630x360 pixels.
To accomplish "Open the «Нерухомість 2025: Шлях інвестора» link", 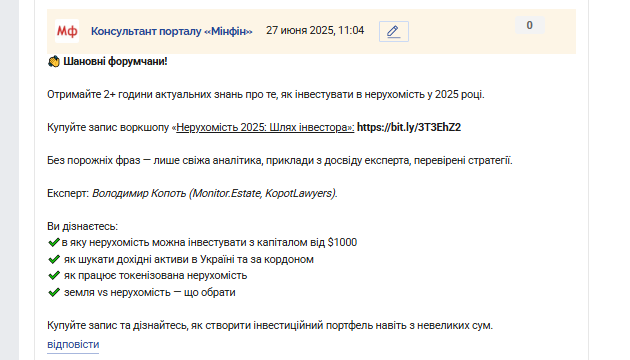I will click(x=265, y=127).
